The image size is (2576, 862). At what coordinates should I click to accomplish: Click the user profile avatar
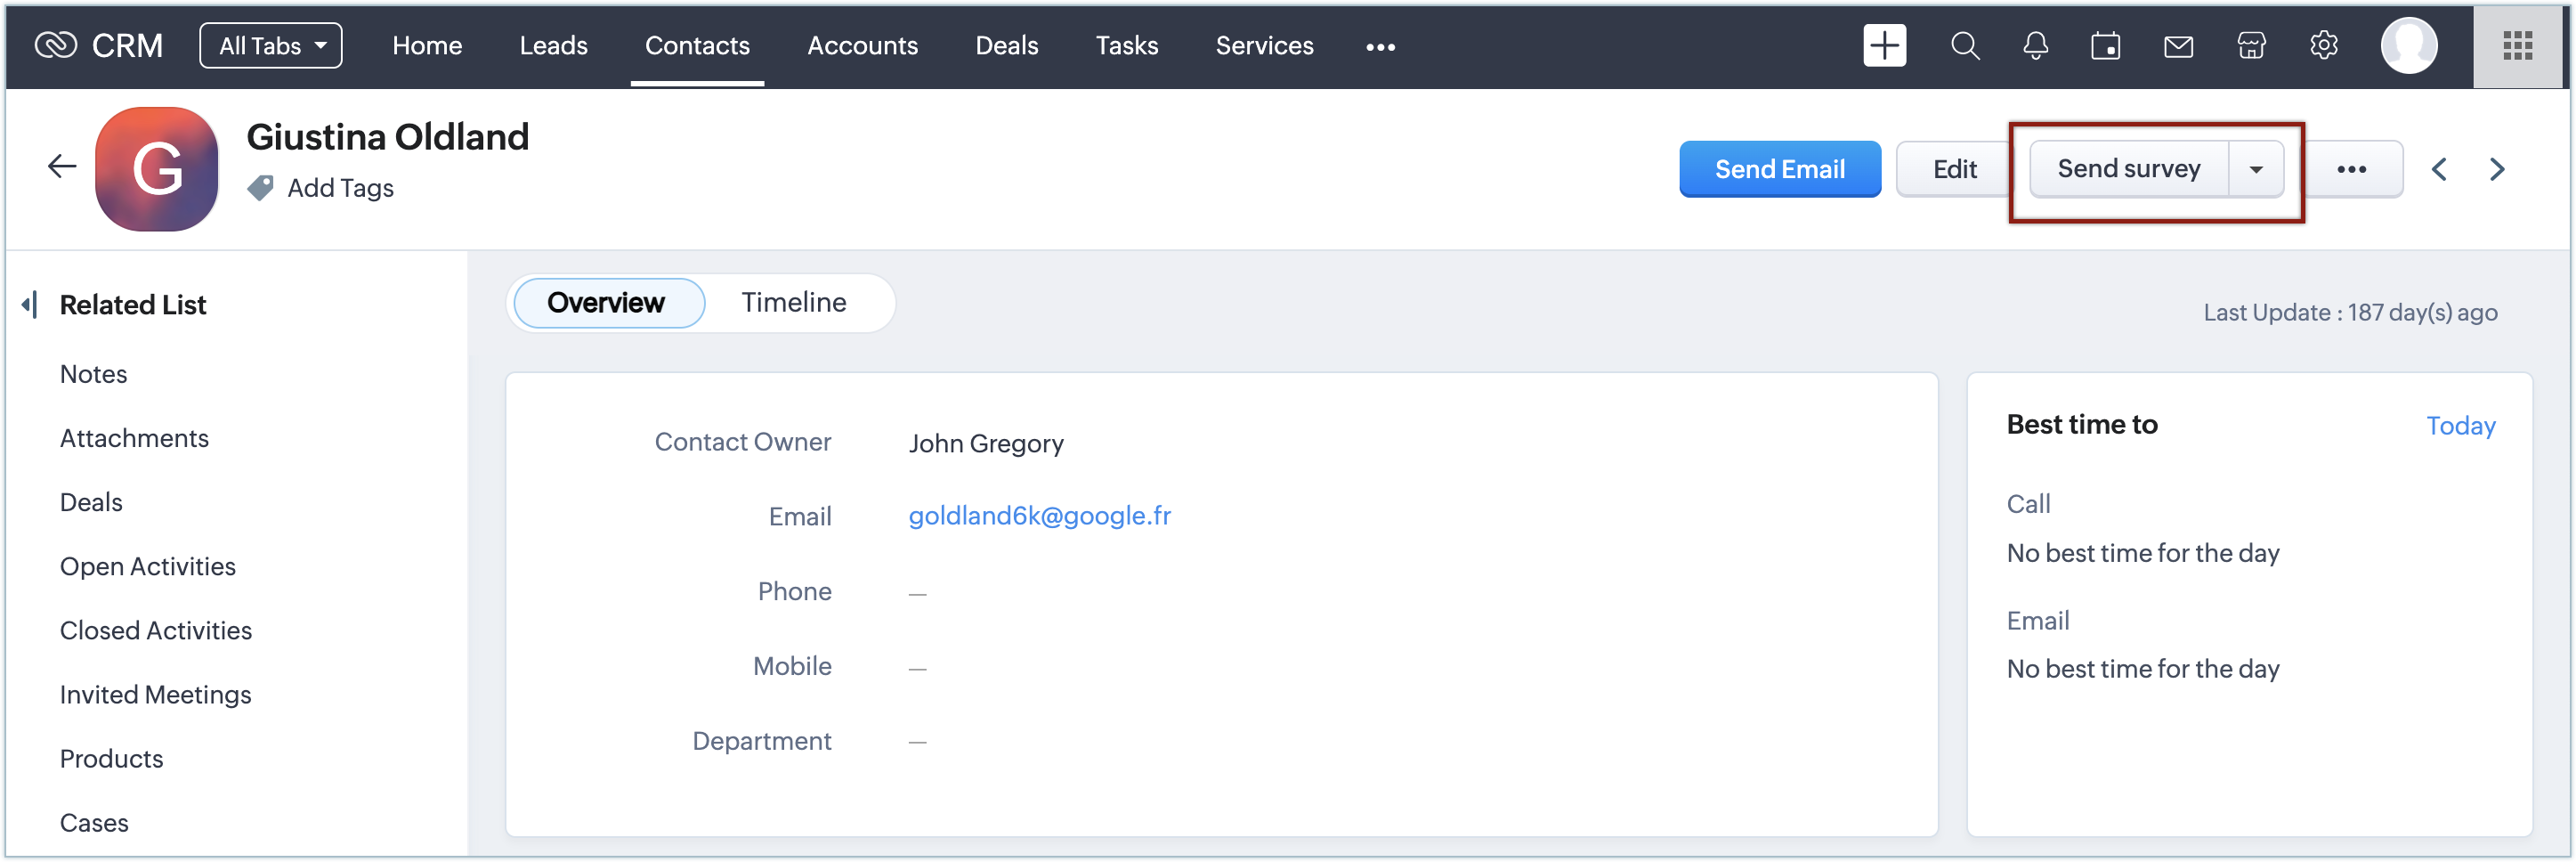tap(2408, 46)
